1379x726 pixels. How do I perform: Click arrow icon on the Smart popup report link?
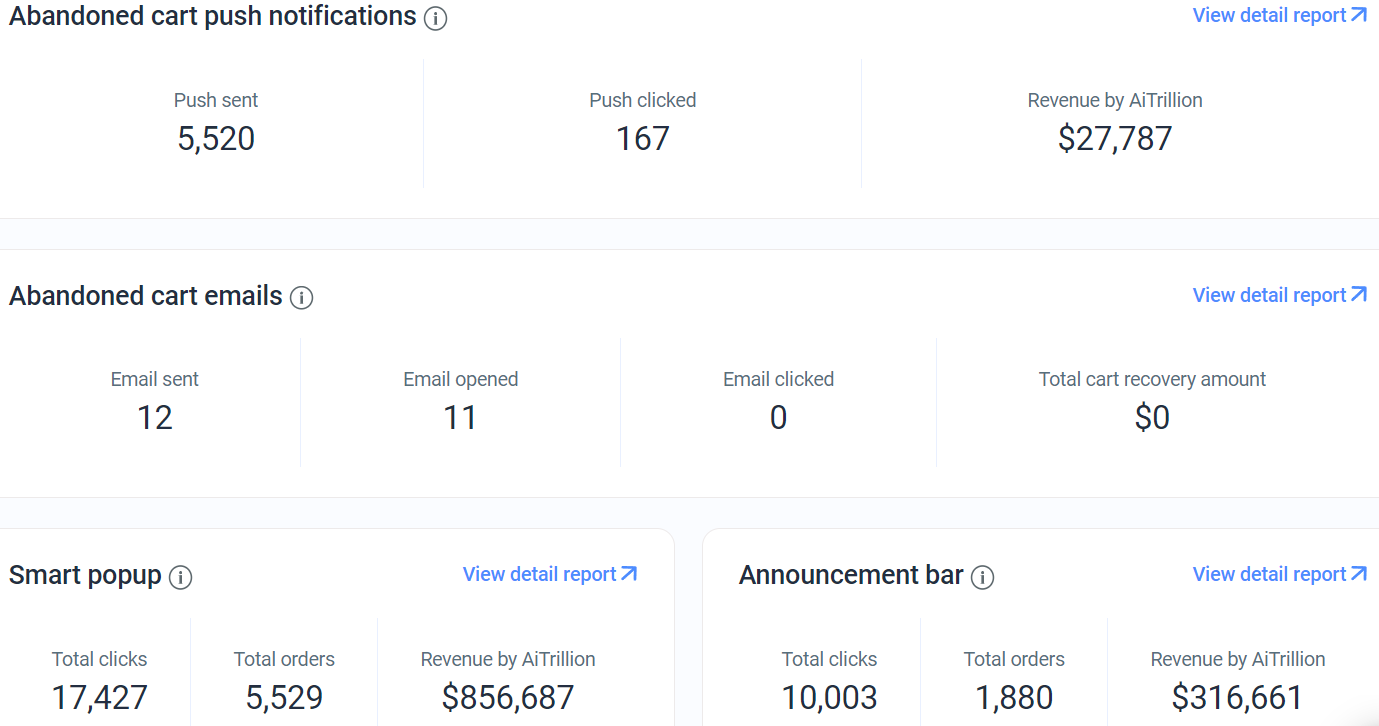coord(629,573)
